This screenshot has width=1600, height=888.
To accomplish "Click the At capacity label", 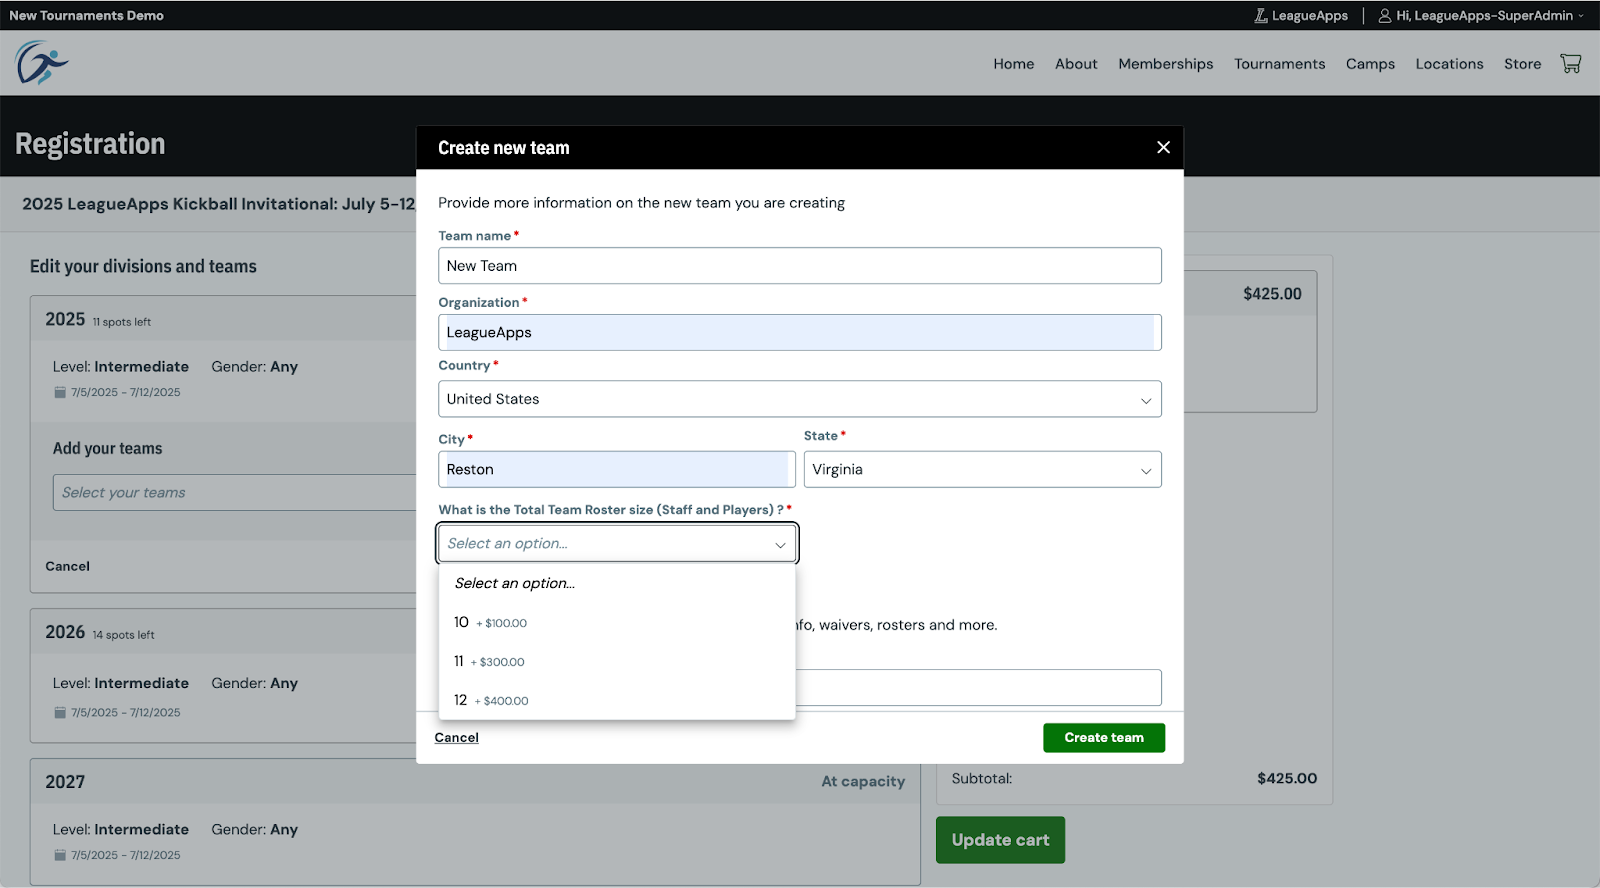I will point(863,781).
